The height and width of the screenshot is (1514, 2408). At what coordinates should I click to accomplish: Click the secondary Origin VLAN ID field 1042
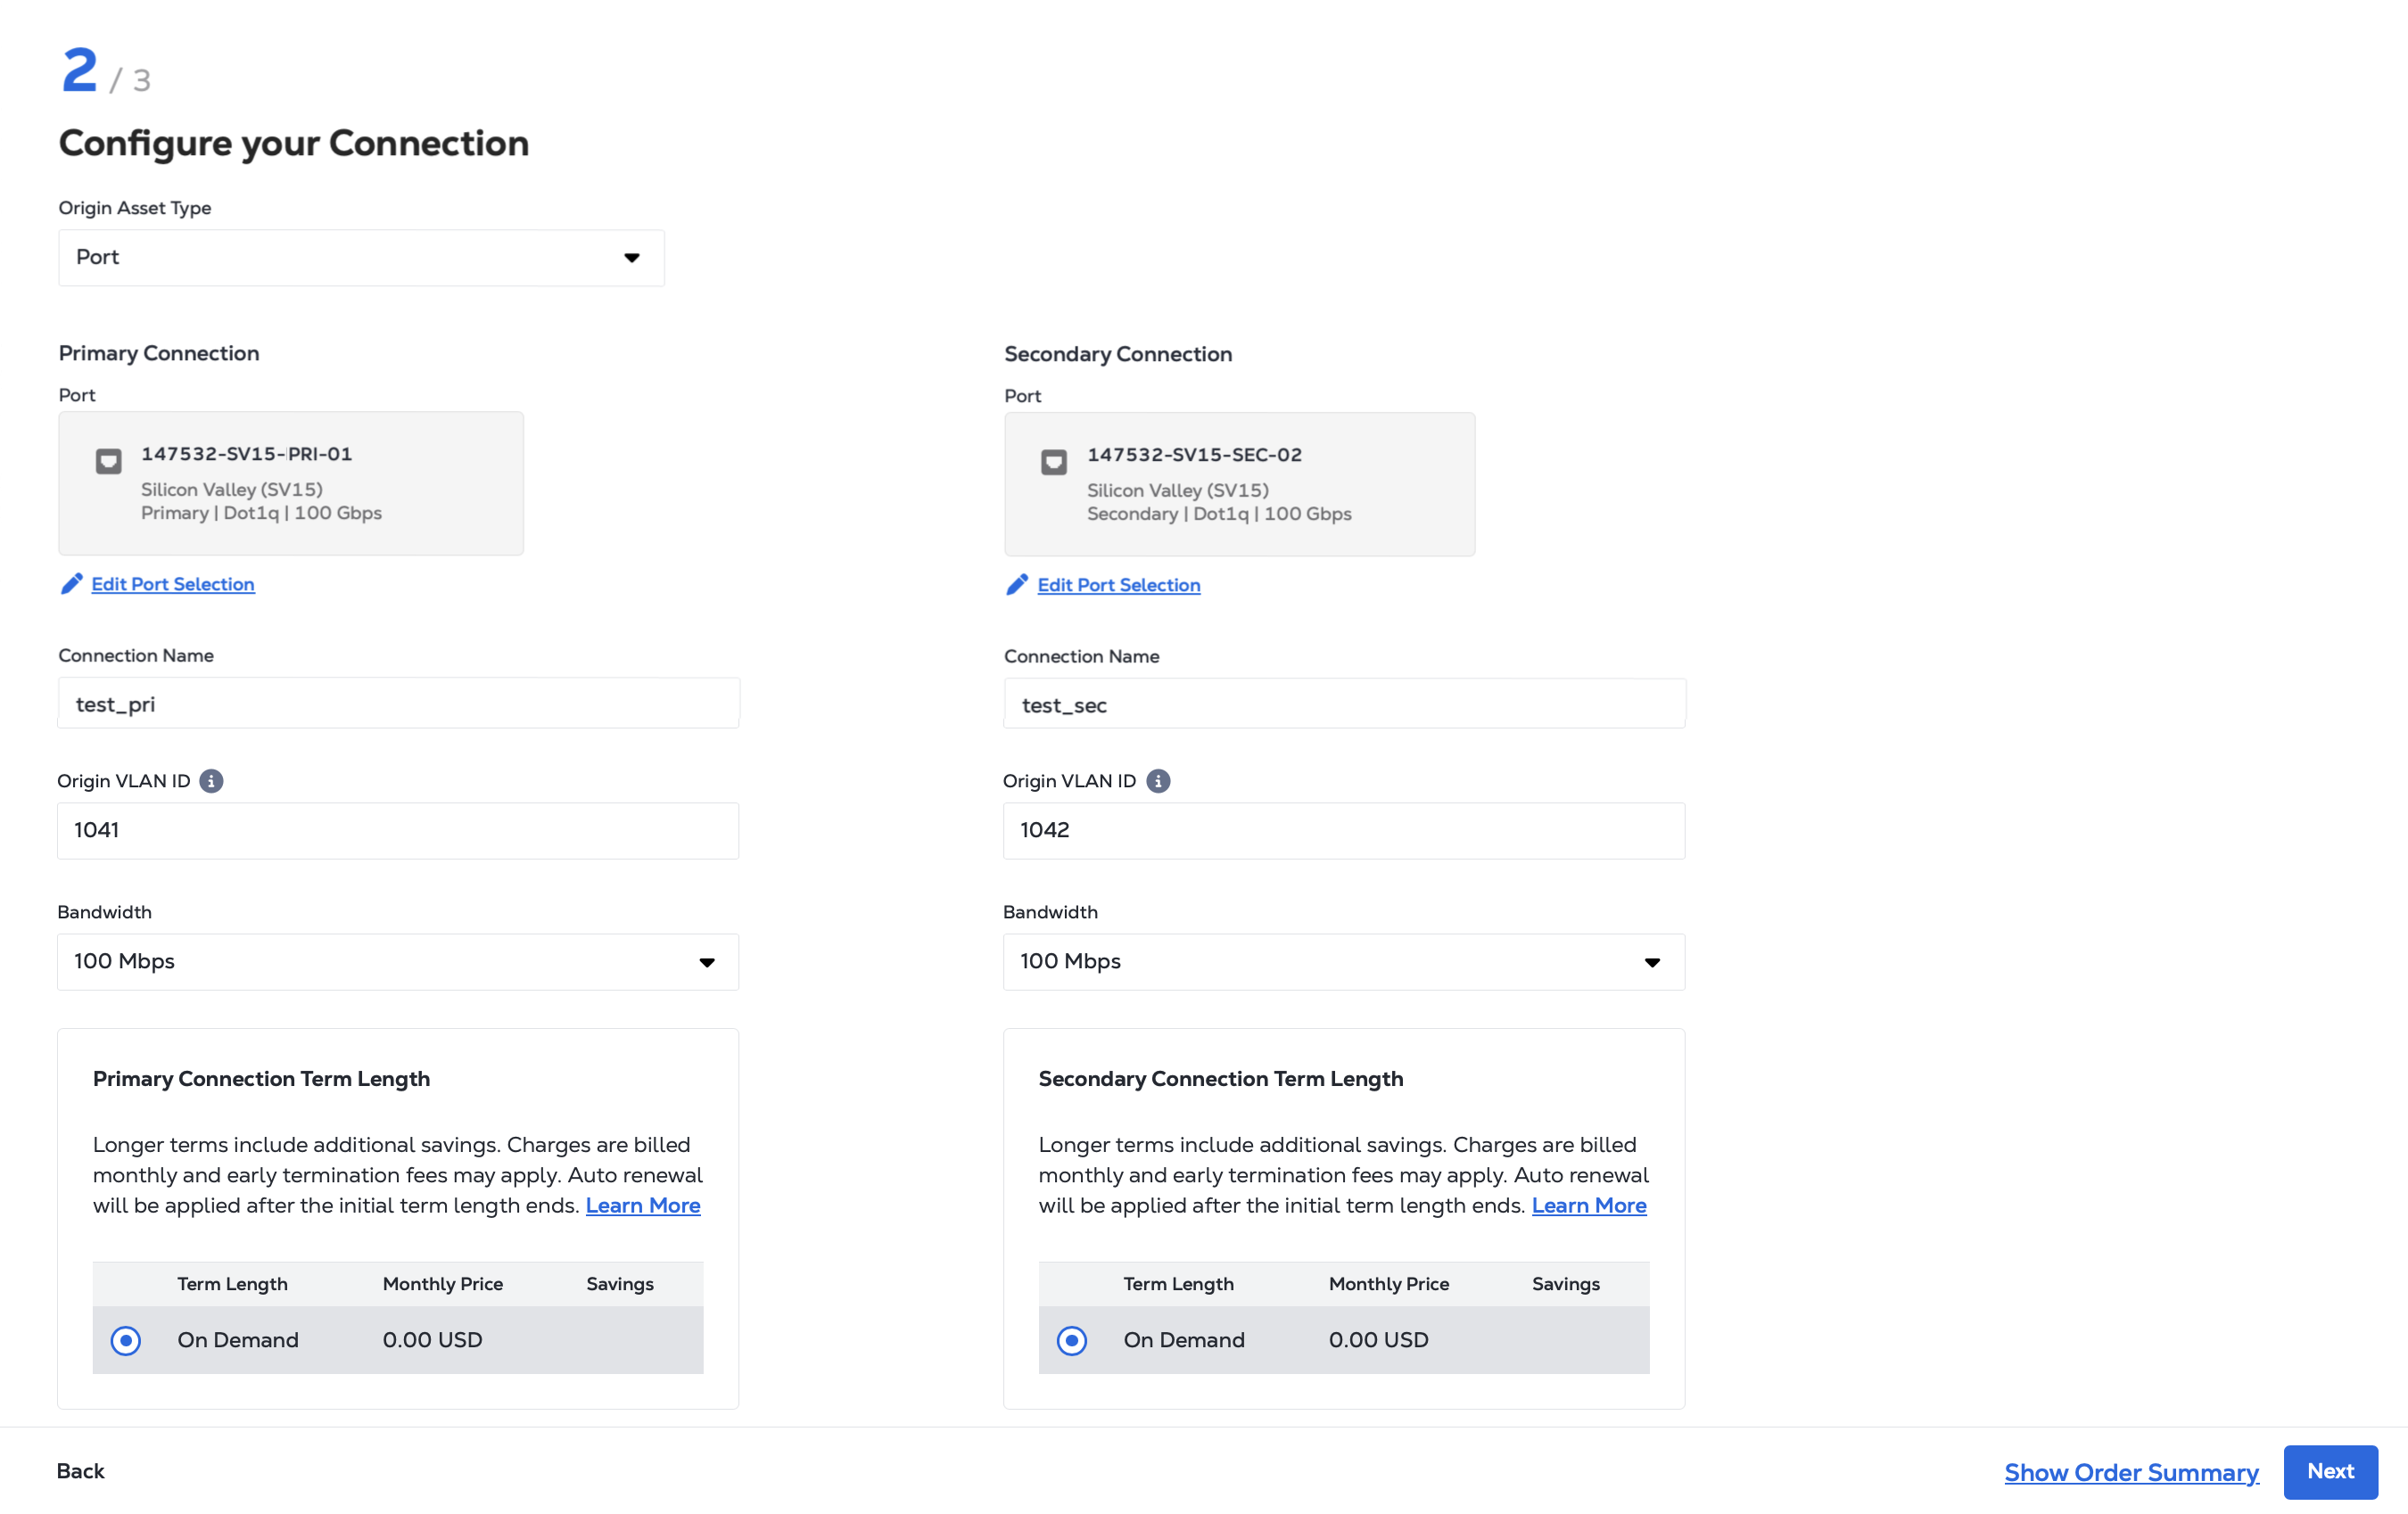coord(1343,830)
